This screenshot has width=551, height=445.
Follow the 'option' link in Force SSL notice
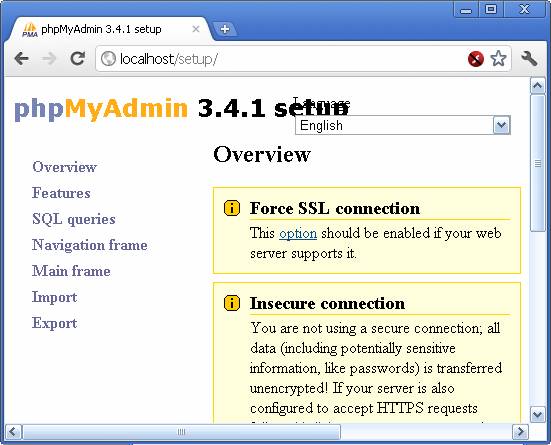[x=298, y=233]
